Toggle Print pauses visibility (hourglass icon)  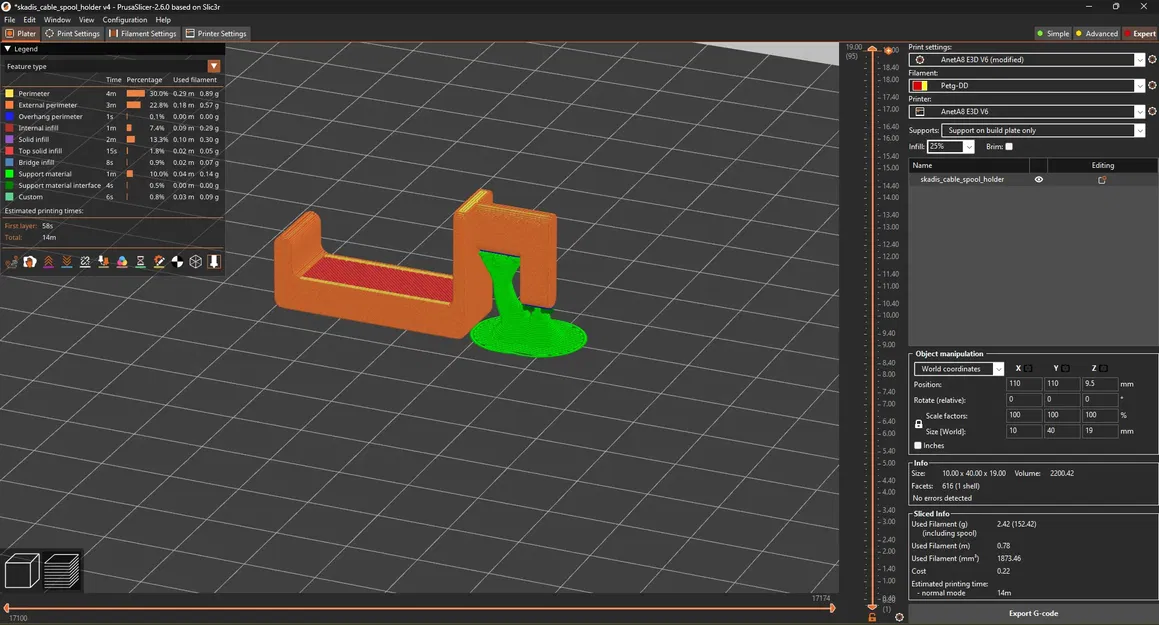tap(140, 262)
